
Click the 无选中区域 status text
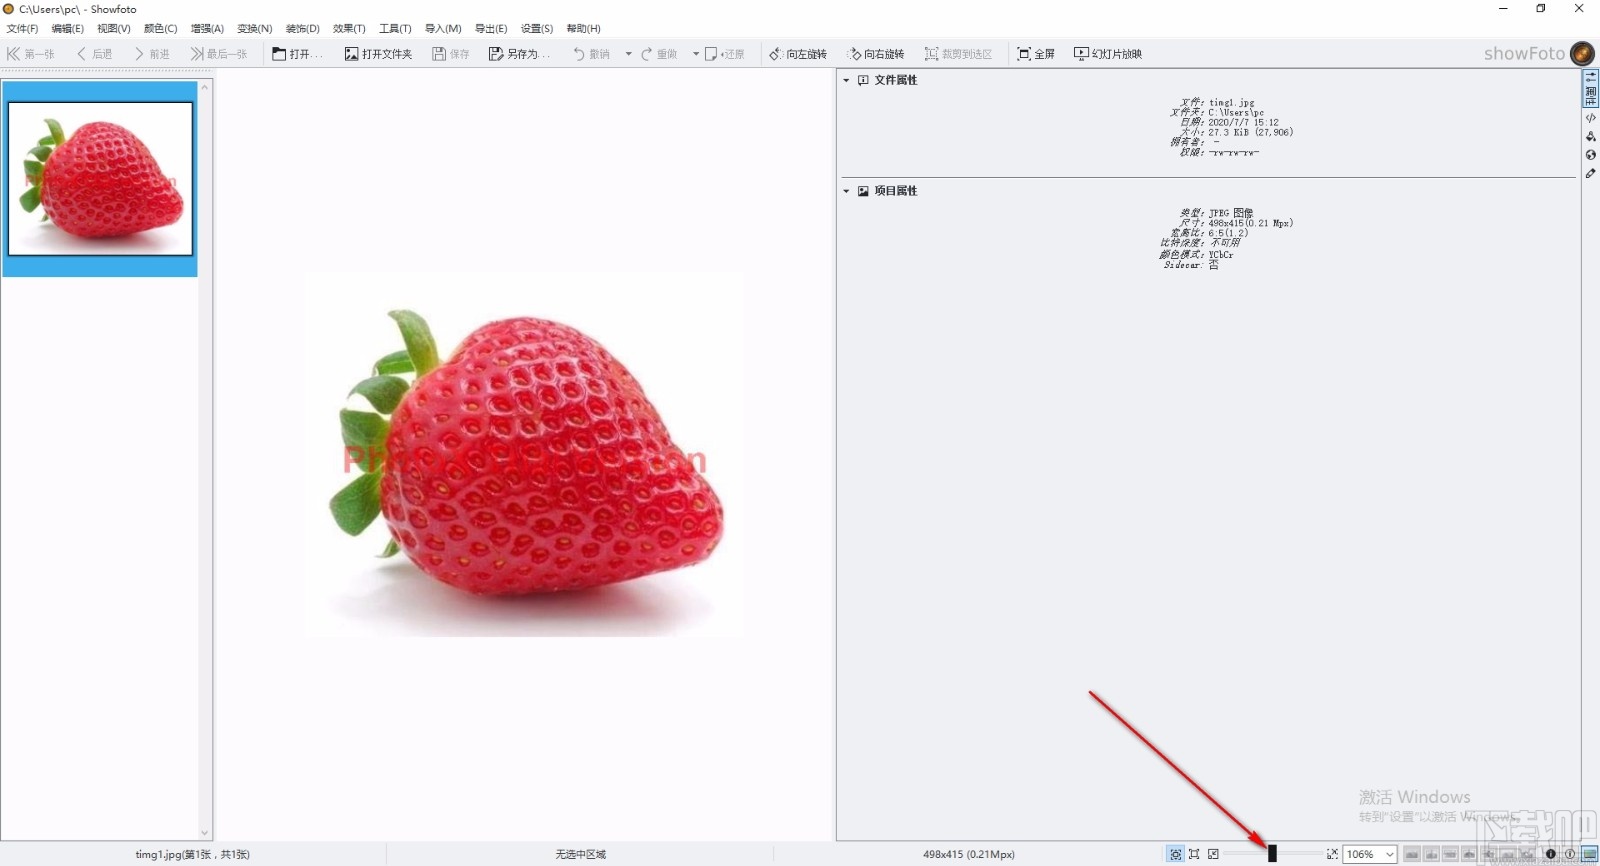pos(581,854)
